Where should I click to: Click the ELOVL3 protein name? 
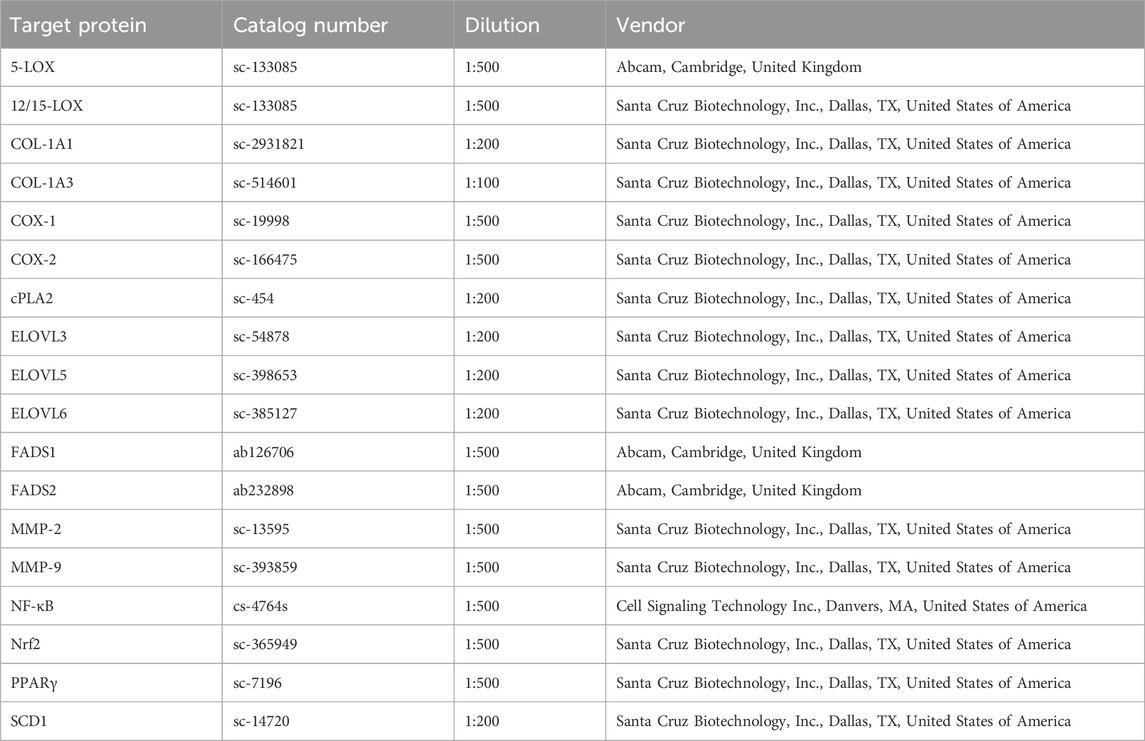39,337
